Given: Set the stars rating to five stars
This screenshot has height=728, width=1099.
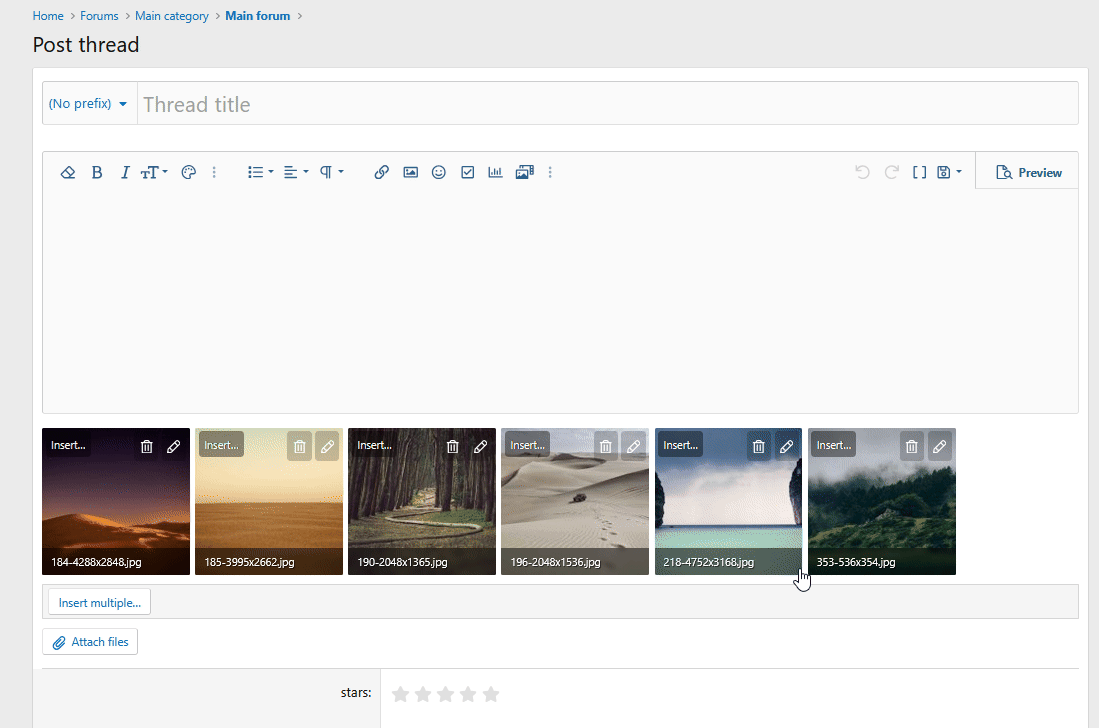Looking at the screenshot, I should click(491, 694).
